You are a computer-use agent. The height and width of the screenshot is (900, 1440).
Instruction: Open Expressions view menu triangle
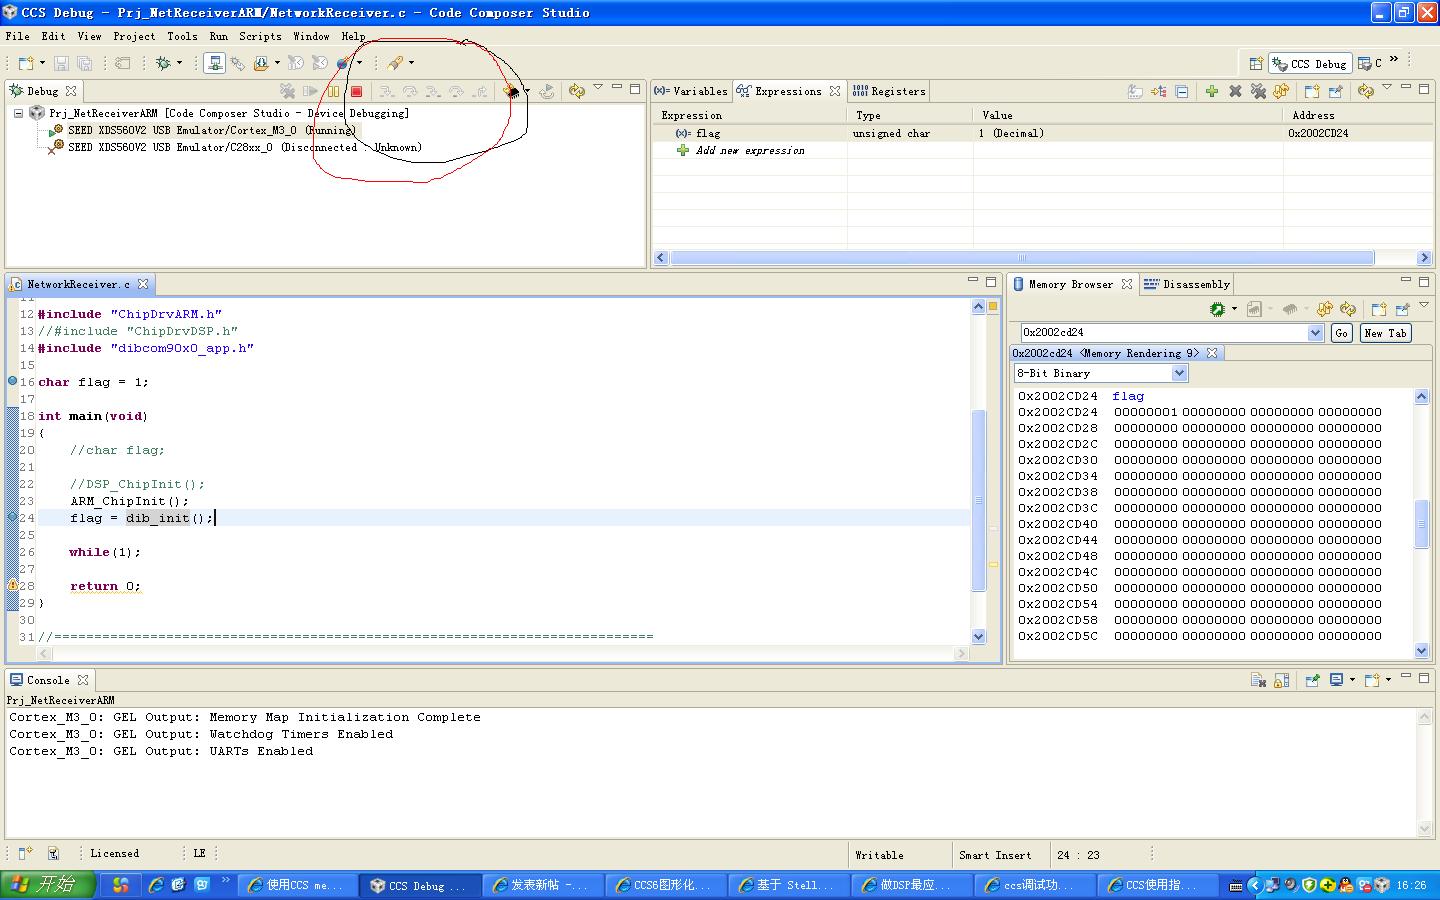(x=1387, y=87)
